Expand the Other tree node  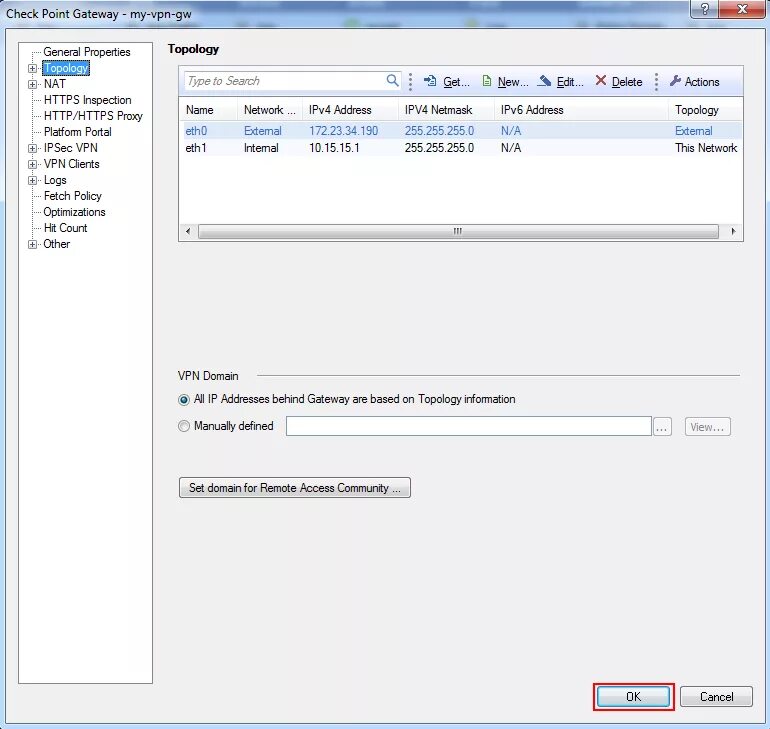click(x=32, y=244)
